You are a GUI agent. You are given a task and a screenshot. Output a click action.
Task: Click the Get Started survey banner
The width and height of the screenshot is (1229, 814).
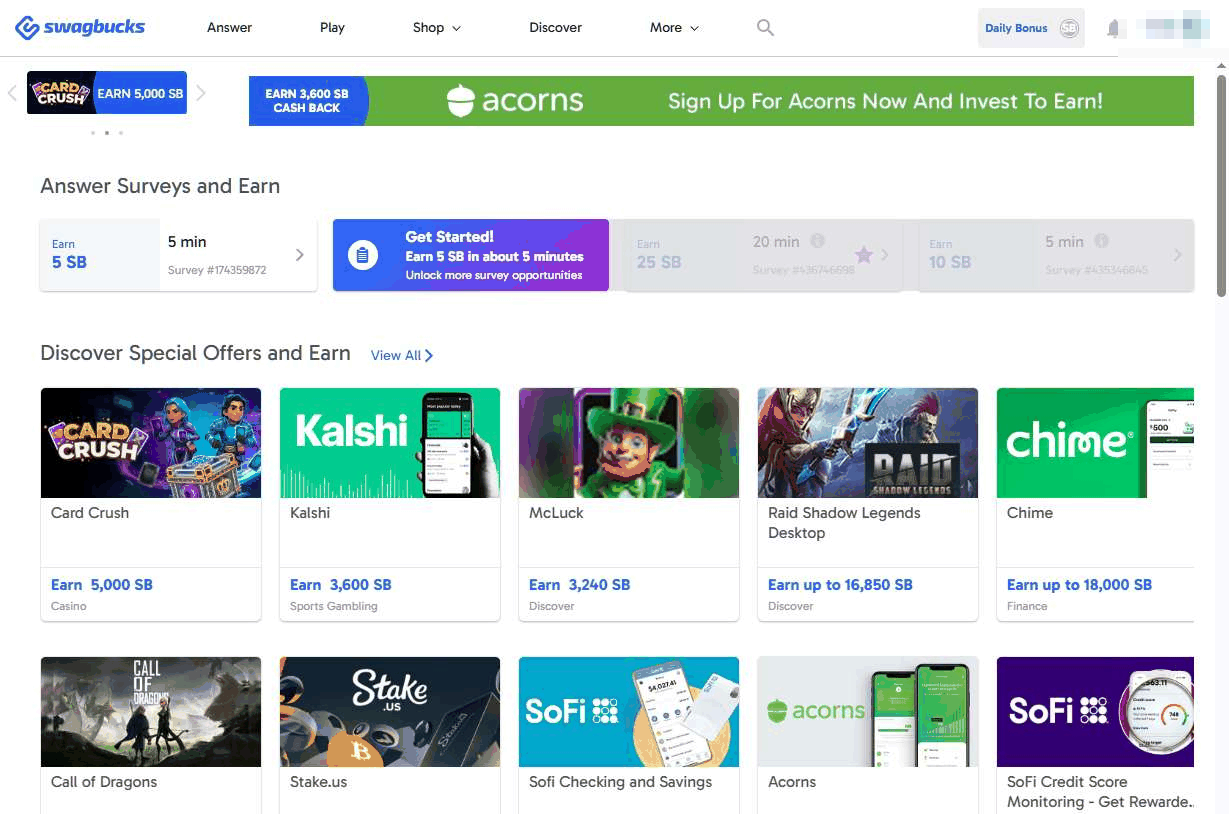(470, 255)
